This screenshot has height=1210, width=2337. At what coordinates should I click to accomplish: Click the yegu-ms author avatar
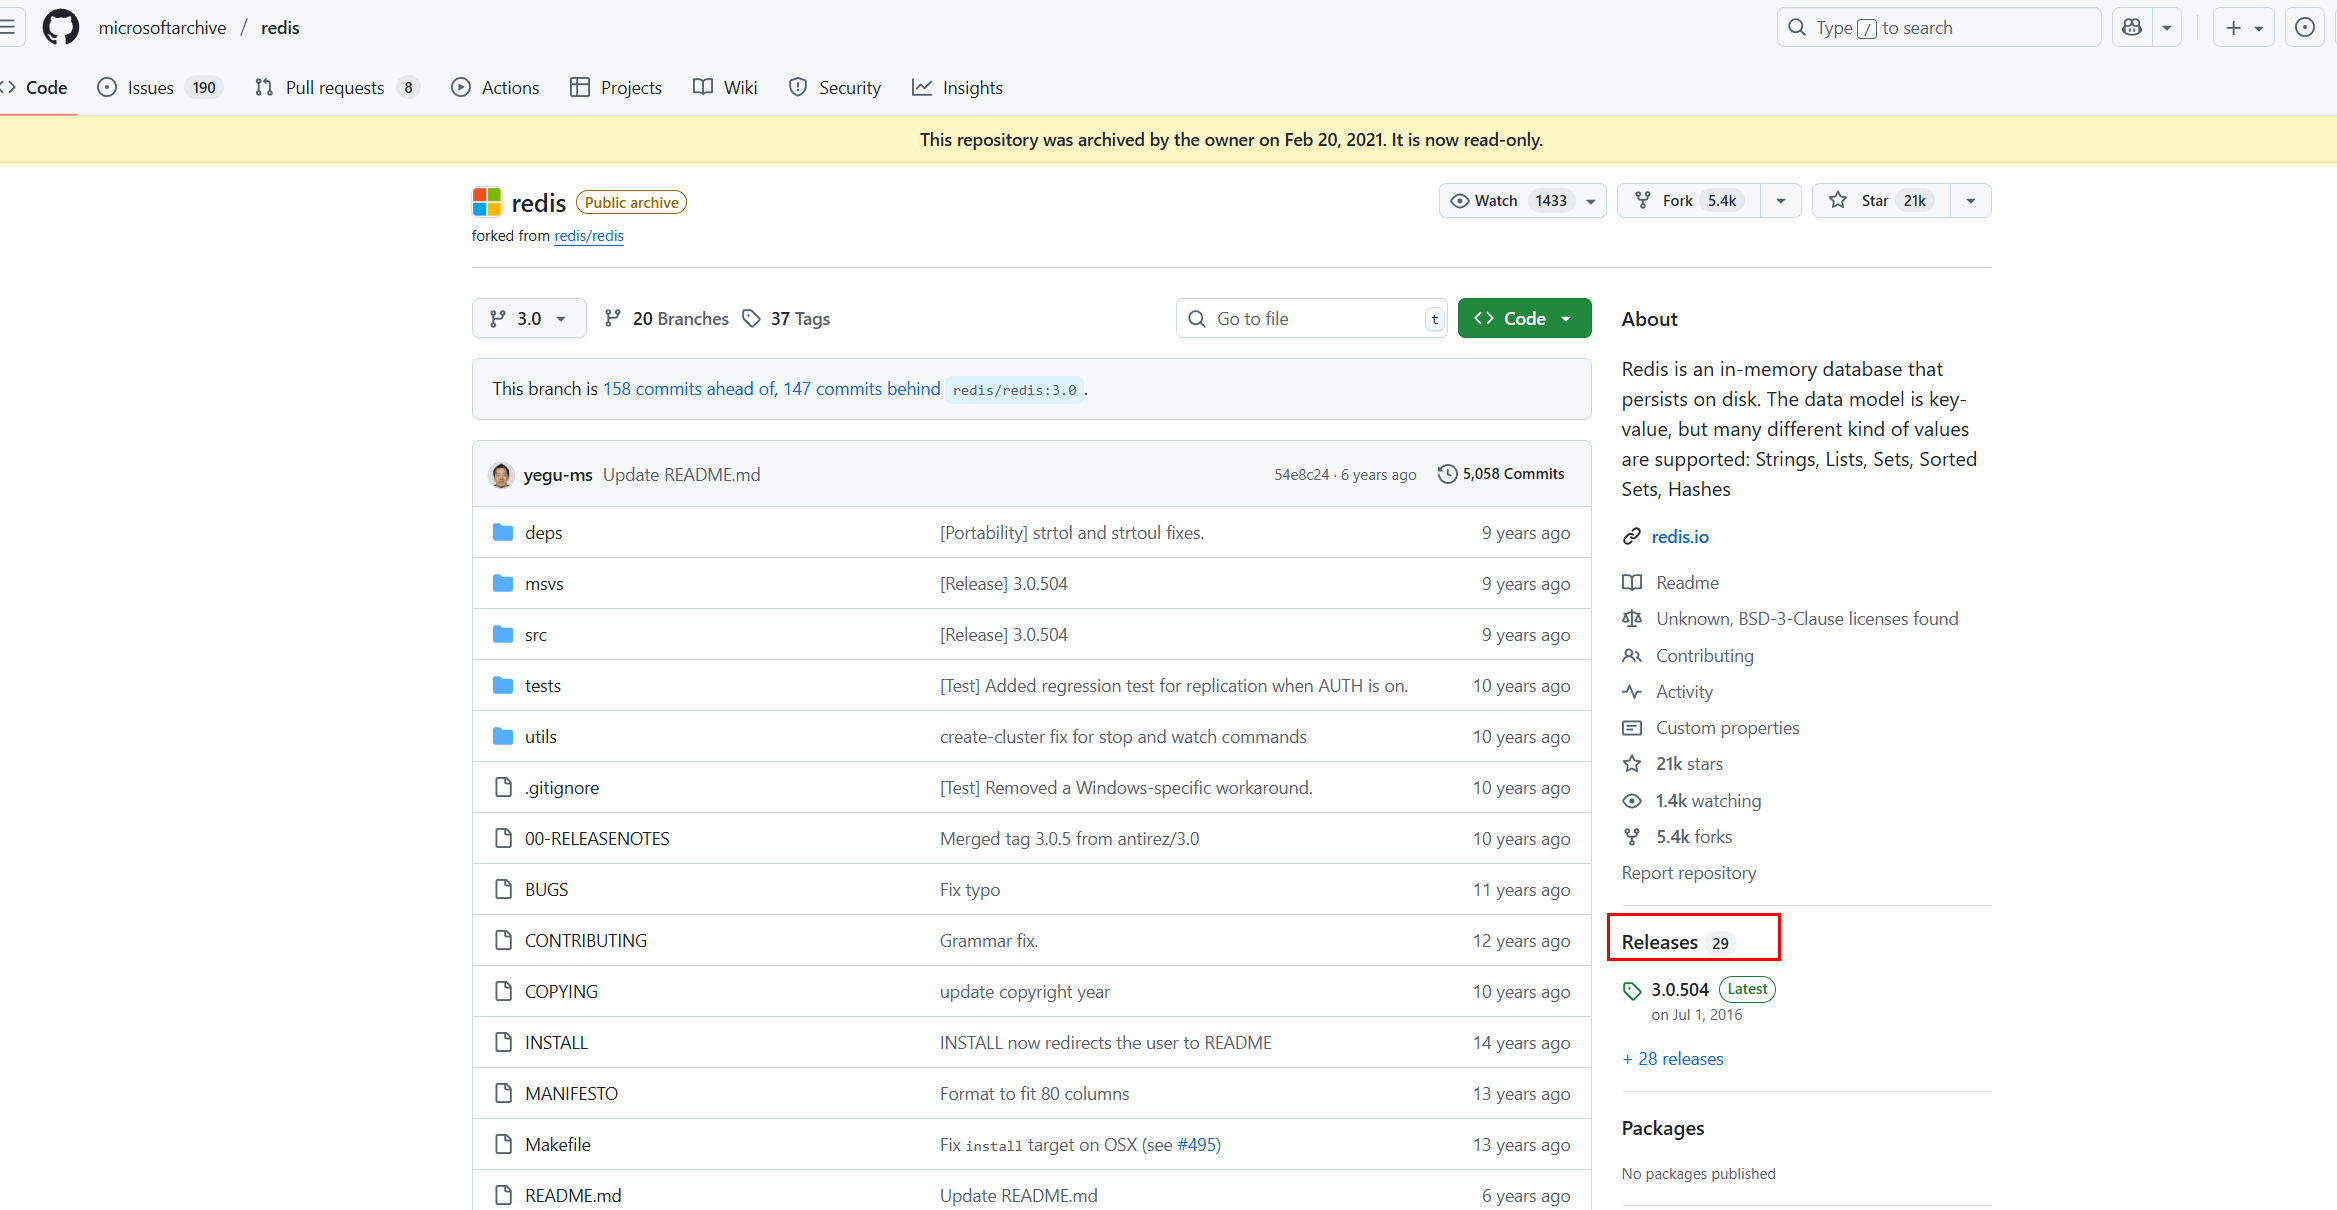[501, 474]
